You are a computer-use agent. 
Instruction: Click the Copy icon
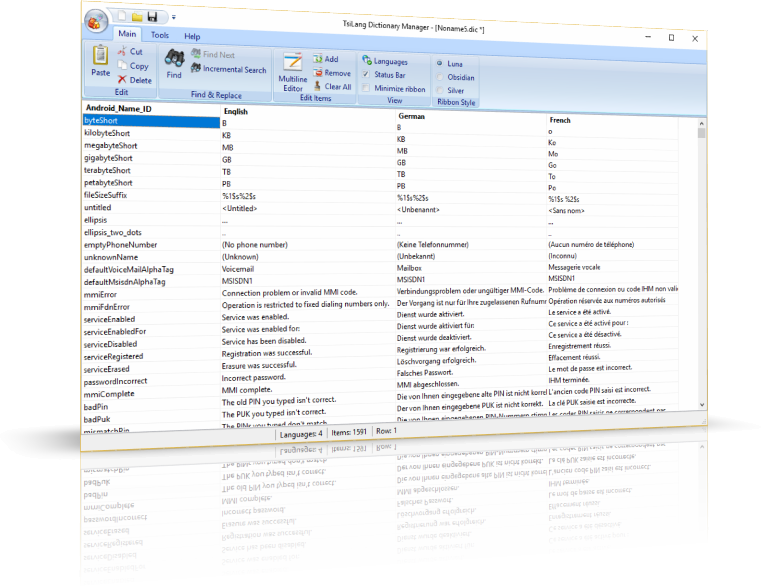122,65
